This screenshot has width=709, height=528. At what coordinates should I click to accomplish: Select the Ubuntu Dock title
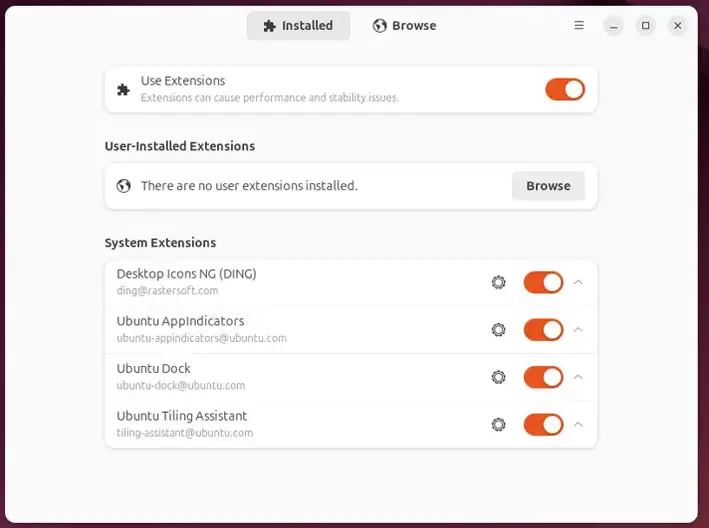[154, 368]
